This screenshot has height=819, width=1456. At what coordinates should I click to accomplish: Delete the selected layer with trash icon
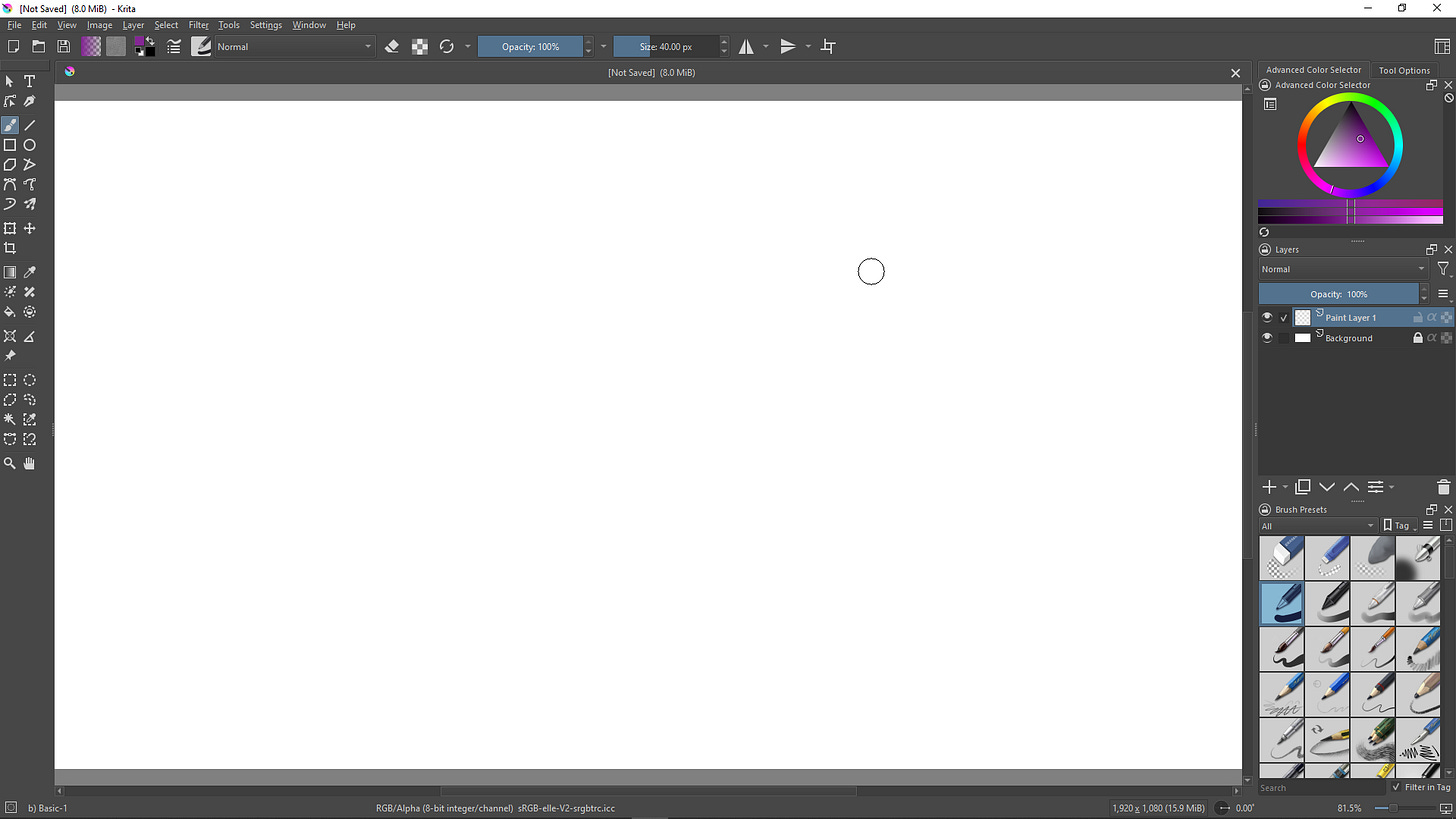point(1443,487)
